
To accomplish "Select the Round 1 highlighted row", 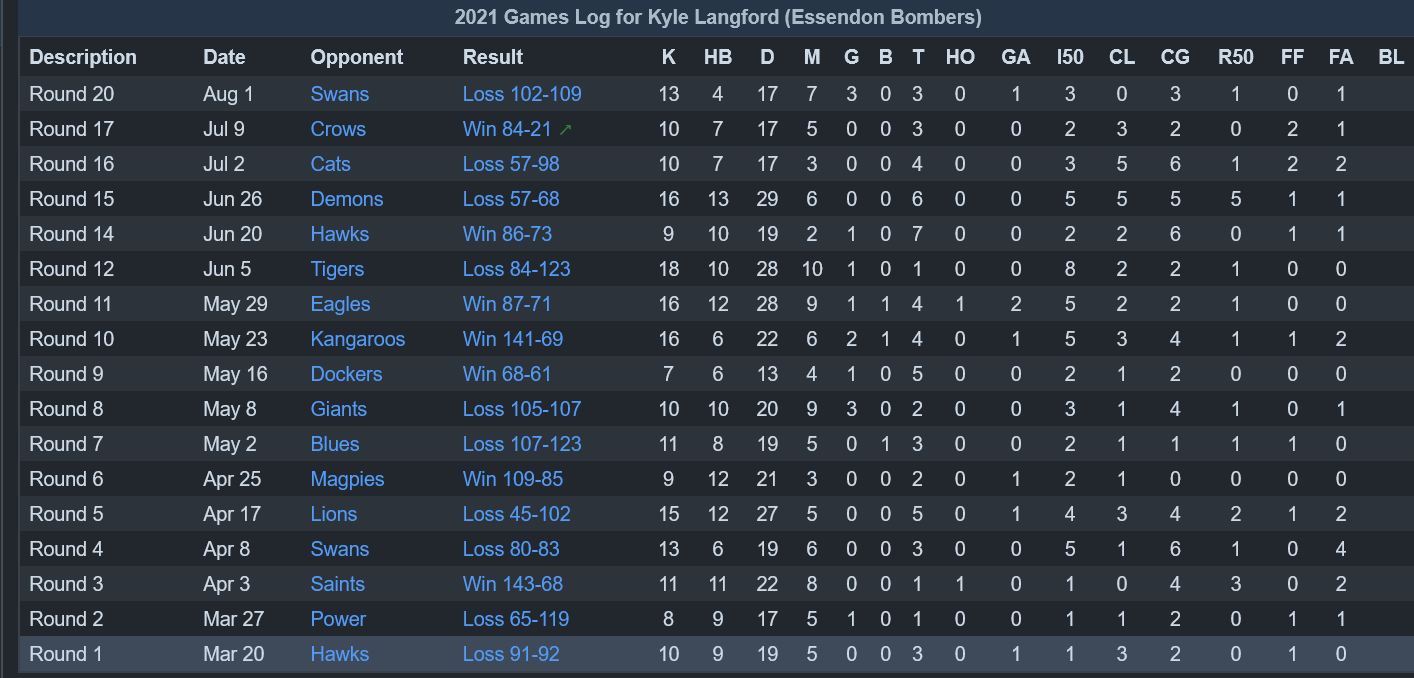I will click(716, 654).
